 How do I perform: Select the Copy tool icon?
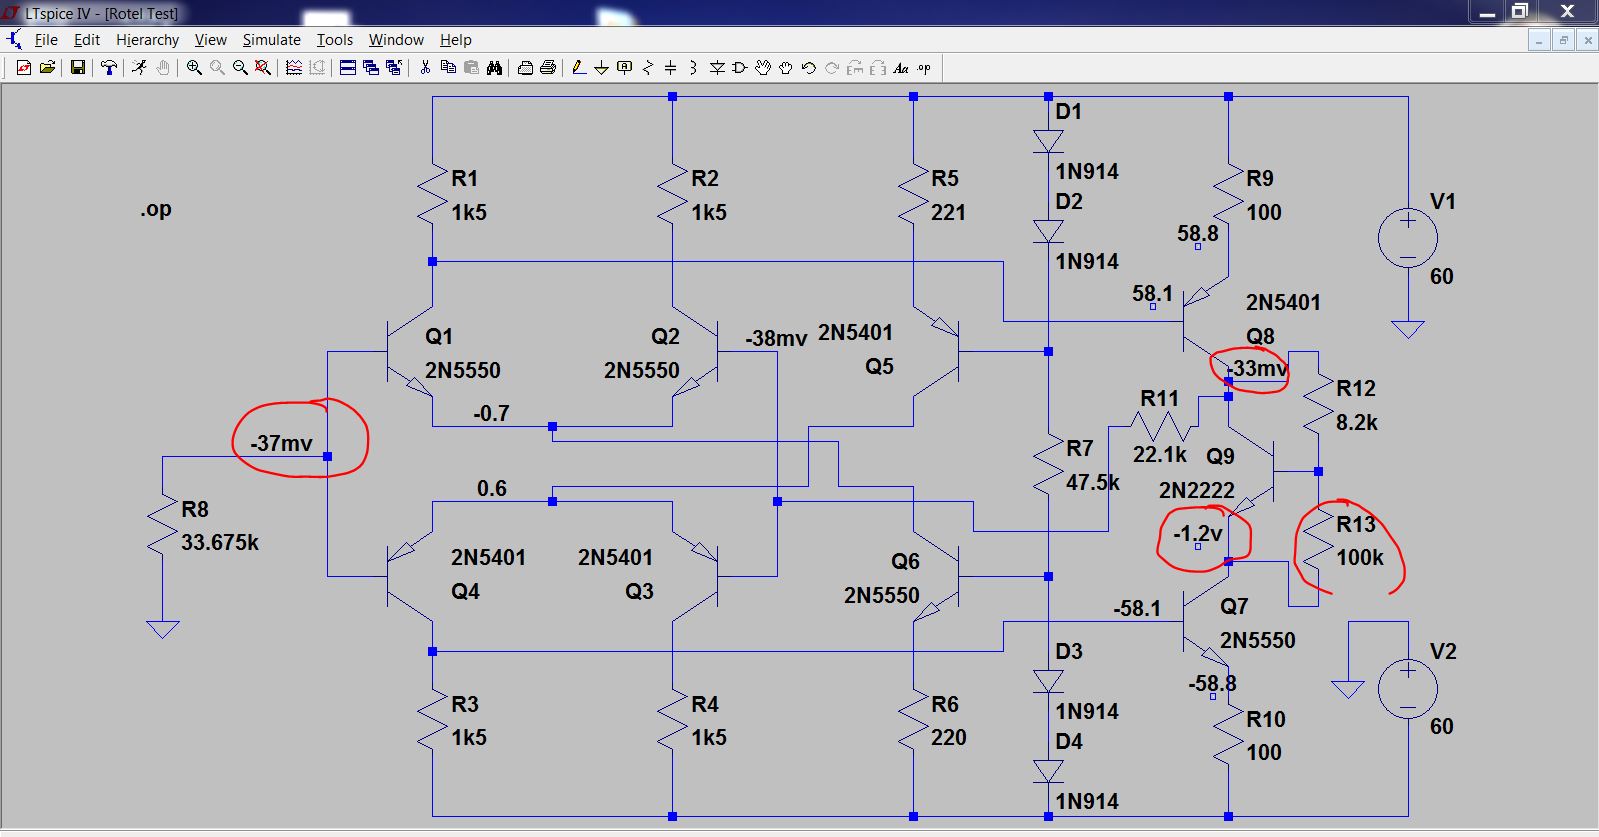coord(448,68)
